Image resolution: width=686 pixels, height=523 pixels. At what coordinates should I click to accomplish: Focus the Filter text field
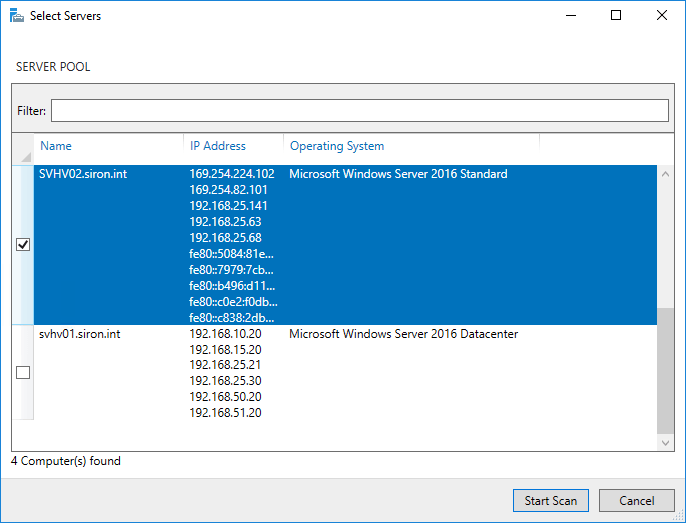(360, 110)
